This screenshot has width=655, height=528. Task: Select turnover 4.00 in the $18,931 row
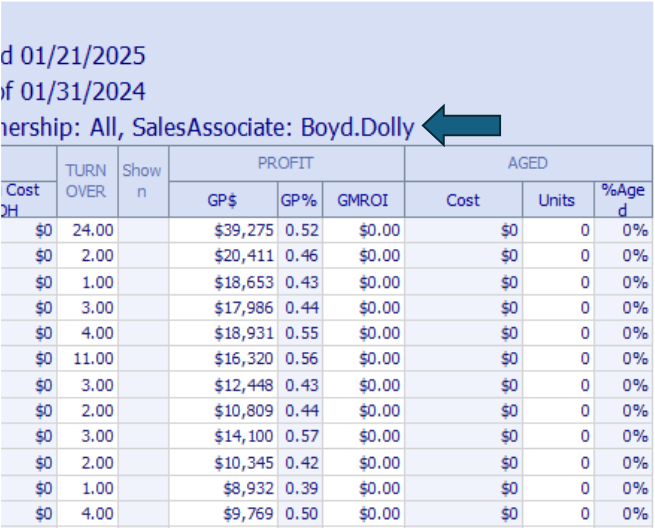point(87,333)
